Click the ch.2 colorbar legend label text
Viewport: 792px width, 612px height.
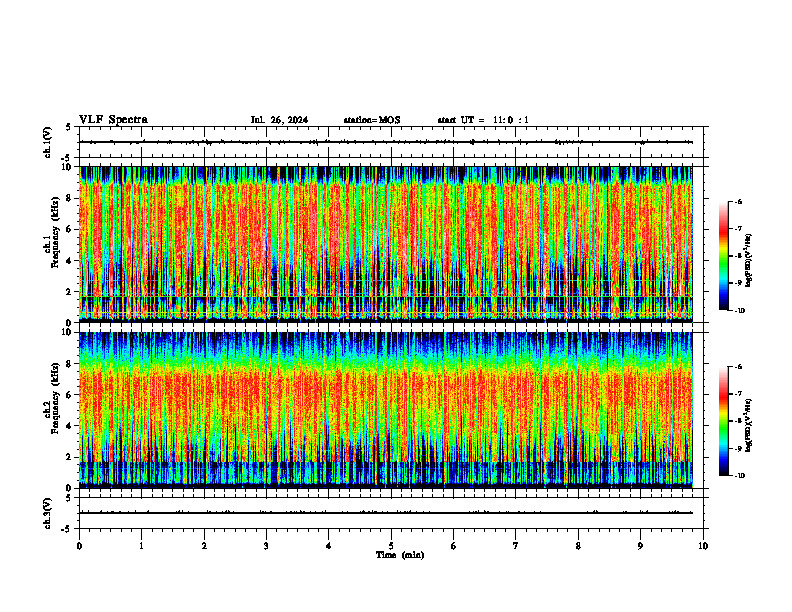pyautogui.click(x=749, y=425)
